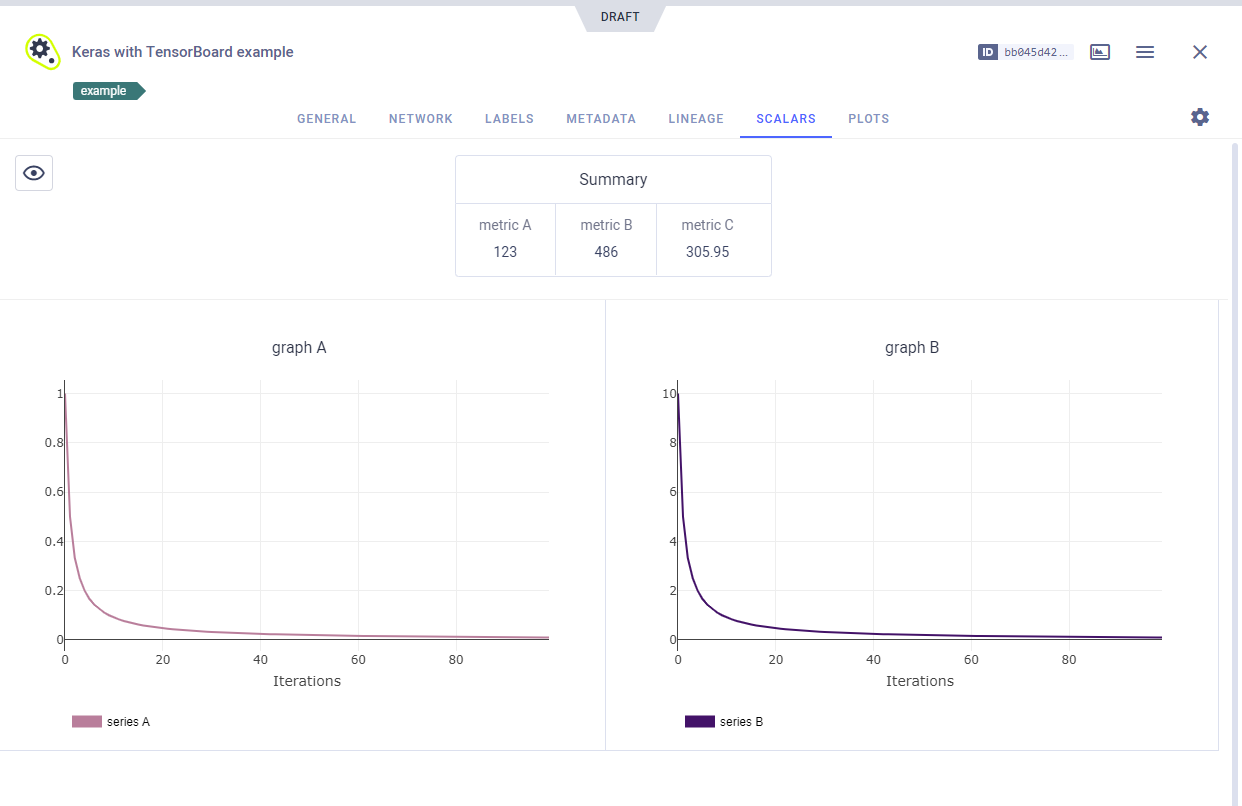This screenshot has height=806, width=1242.
Task: Click the series B color swatch
Action: [700, 722]
